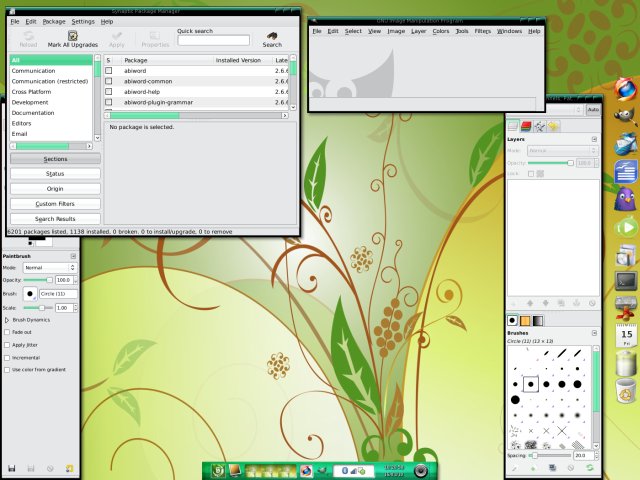Enable the Incremental option
The width and height of the screenshot is (640, 480).
[x=7, y=358]
